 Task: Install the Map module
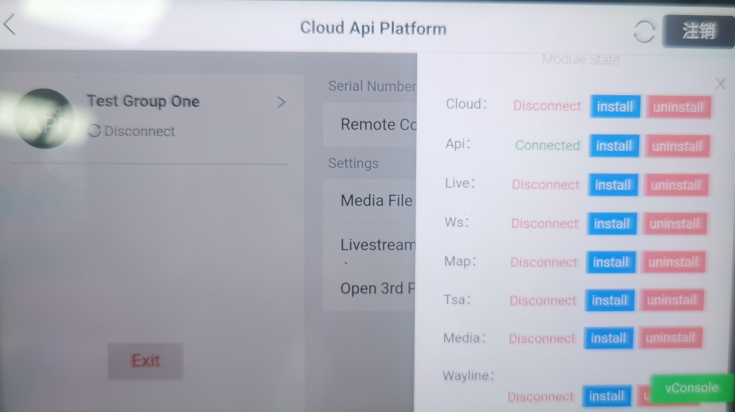pyautogui.click(x=611, y=262)
